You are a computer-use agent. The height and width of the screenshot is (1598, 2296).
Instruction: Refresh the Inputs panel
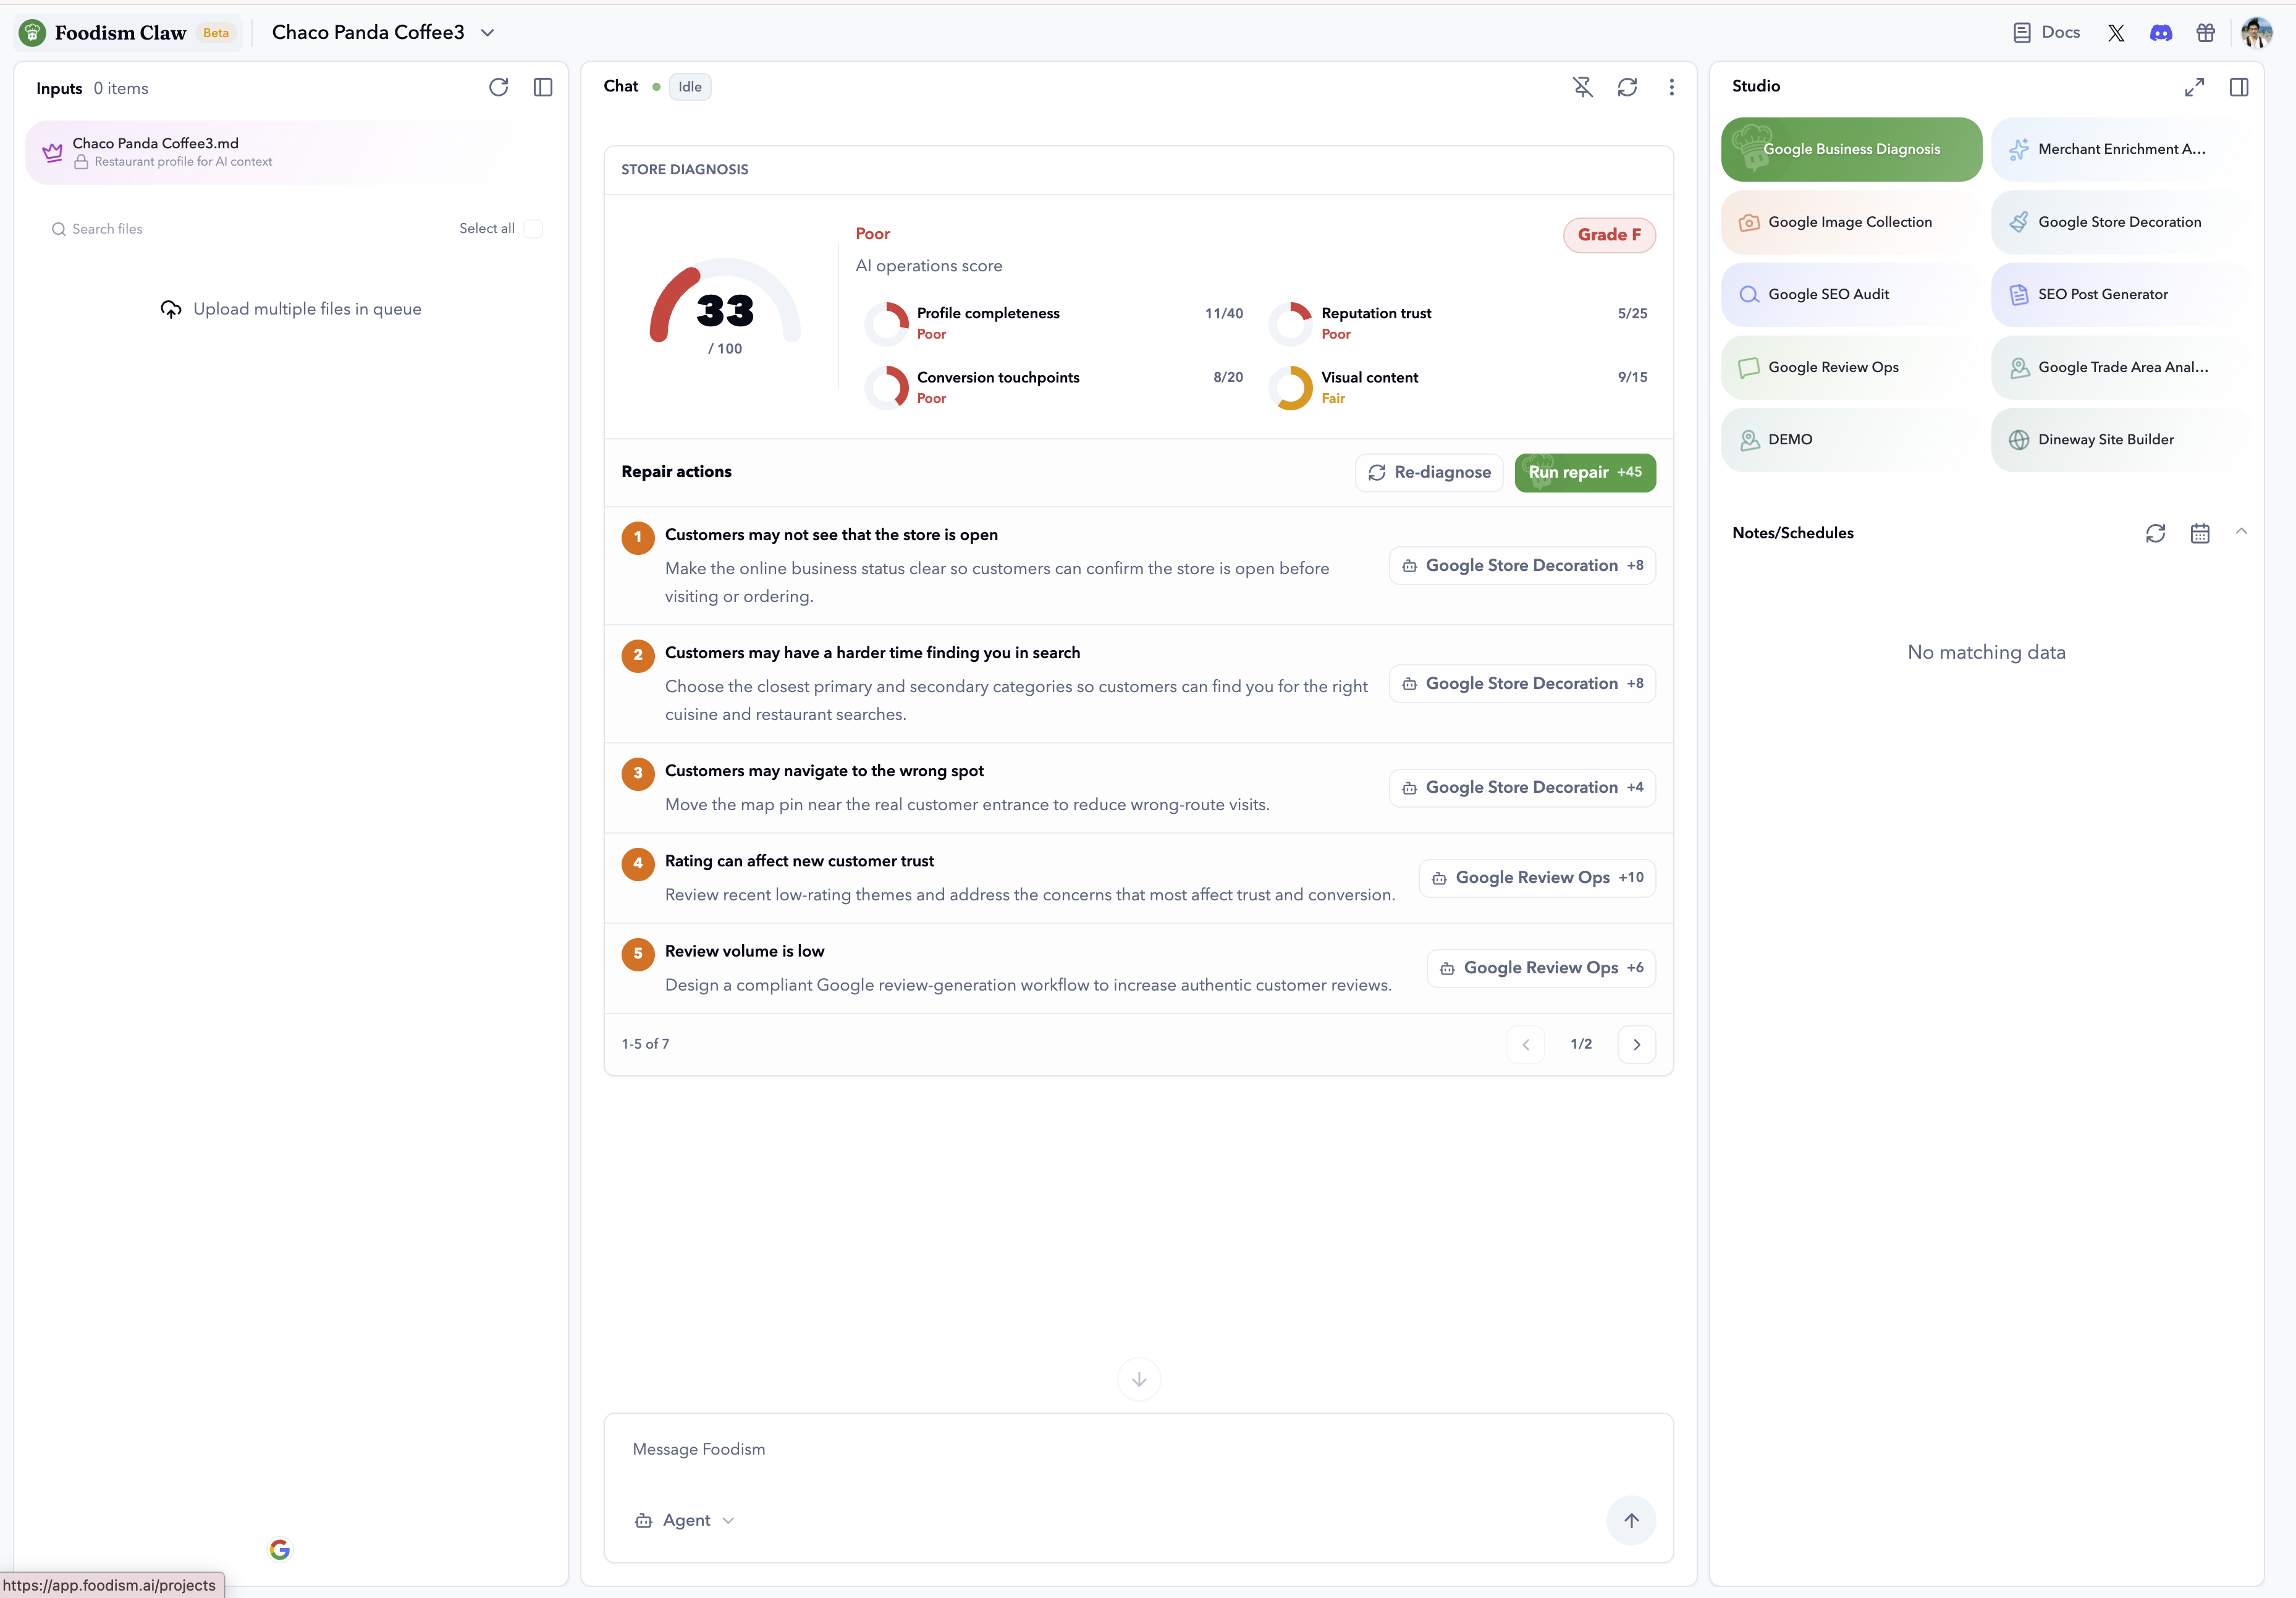click(498, 88)
